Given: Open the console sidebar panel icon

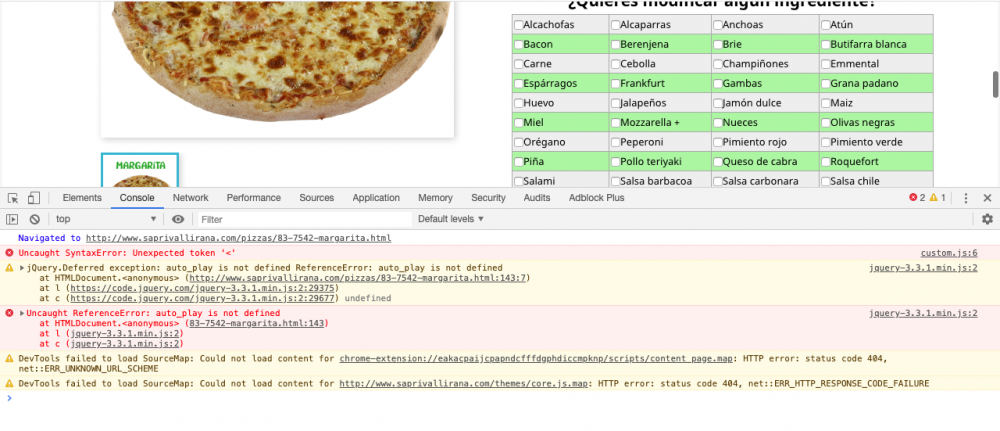Looking at the screenshot, I should [12, 219].
